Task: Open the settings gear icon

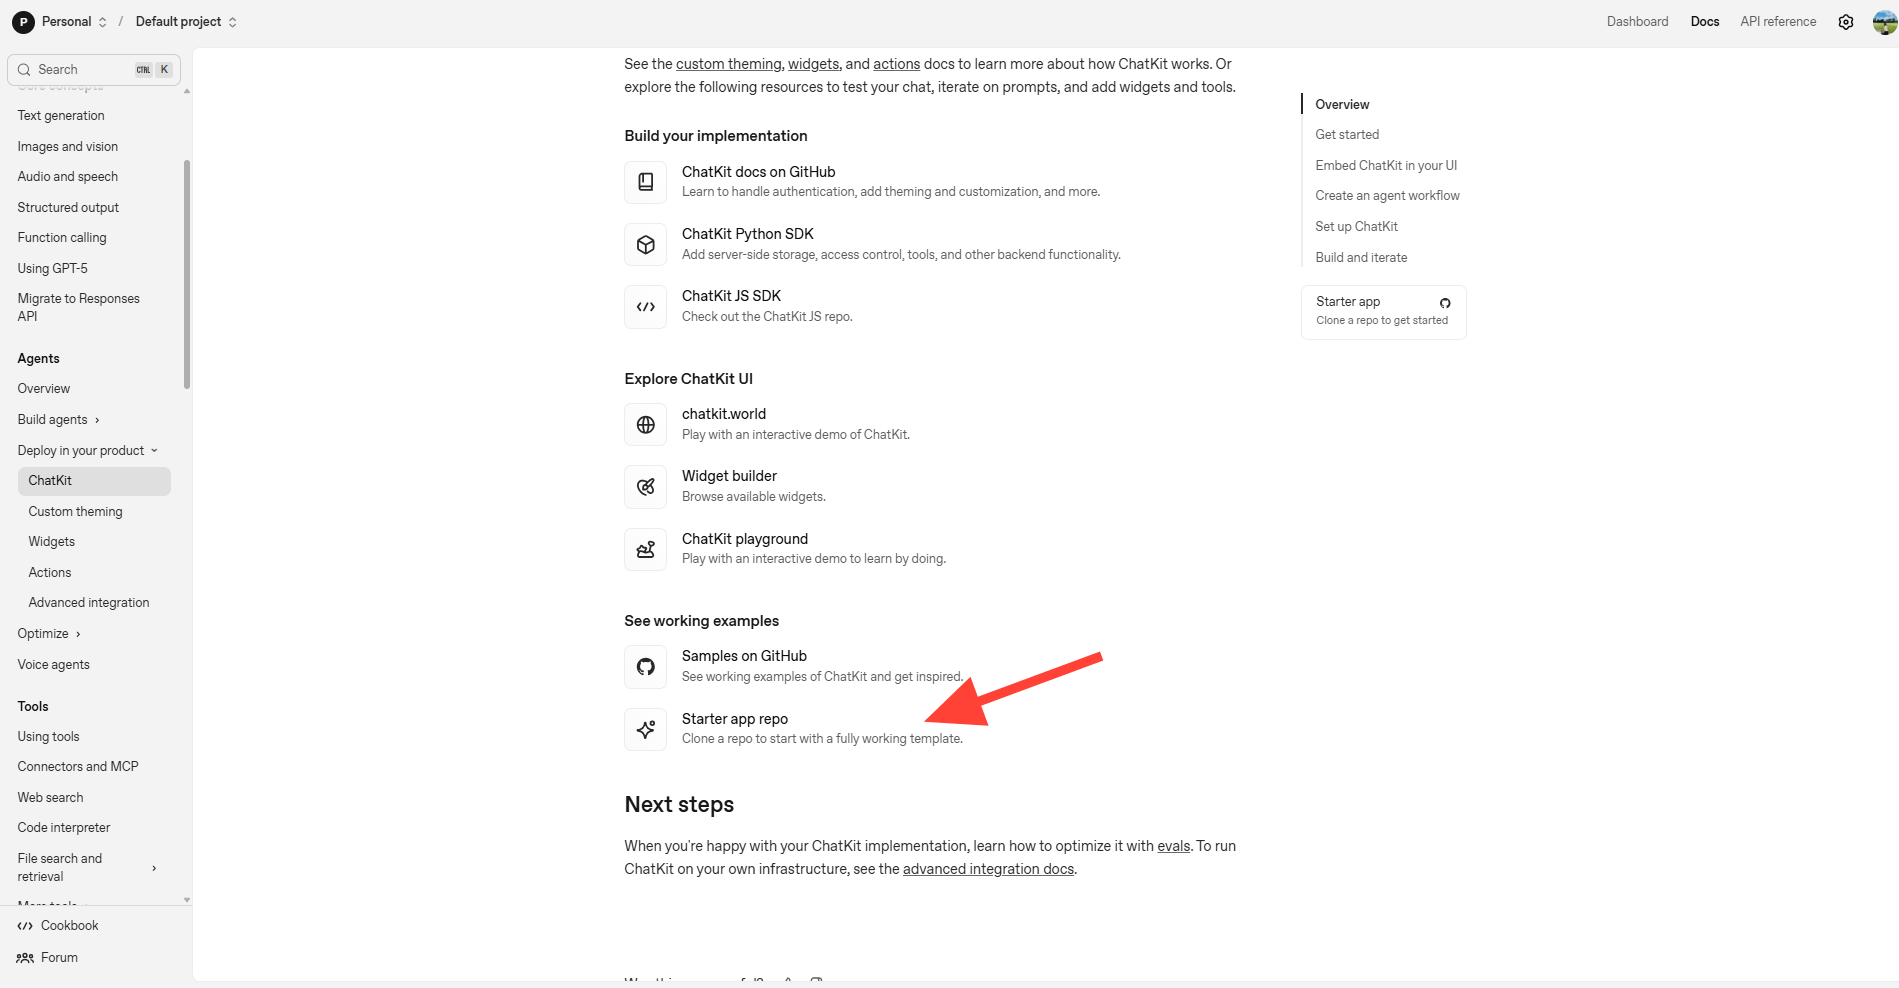Action: click(x=1846, y=22)
